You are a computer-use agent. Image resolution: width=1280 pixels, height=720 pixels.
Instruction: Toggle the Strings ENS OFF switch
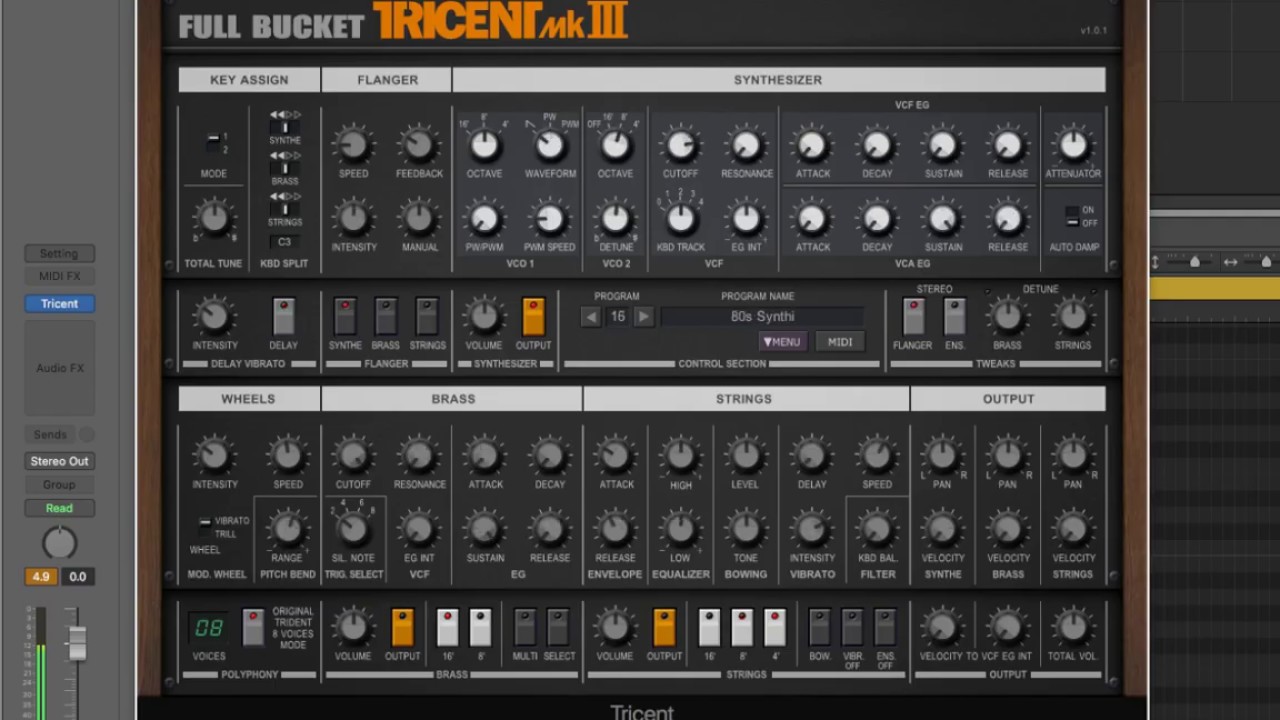click(885, 627)
